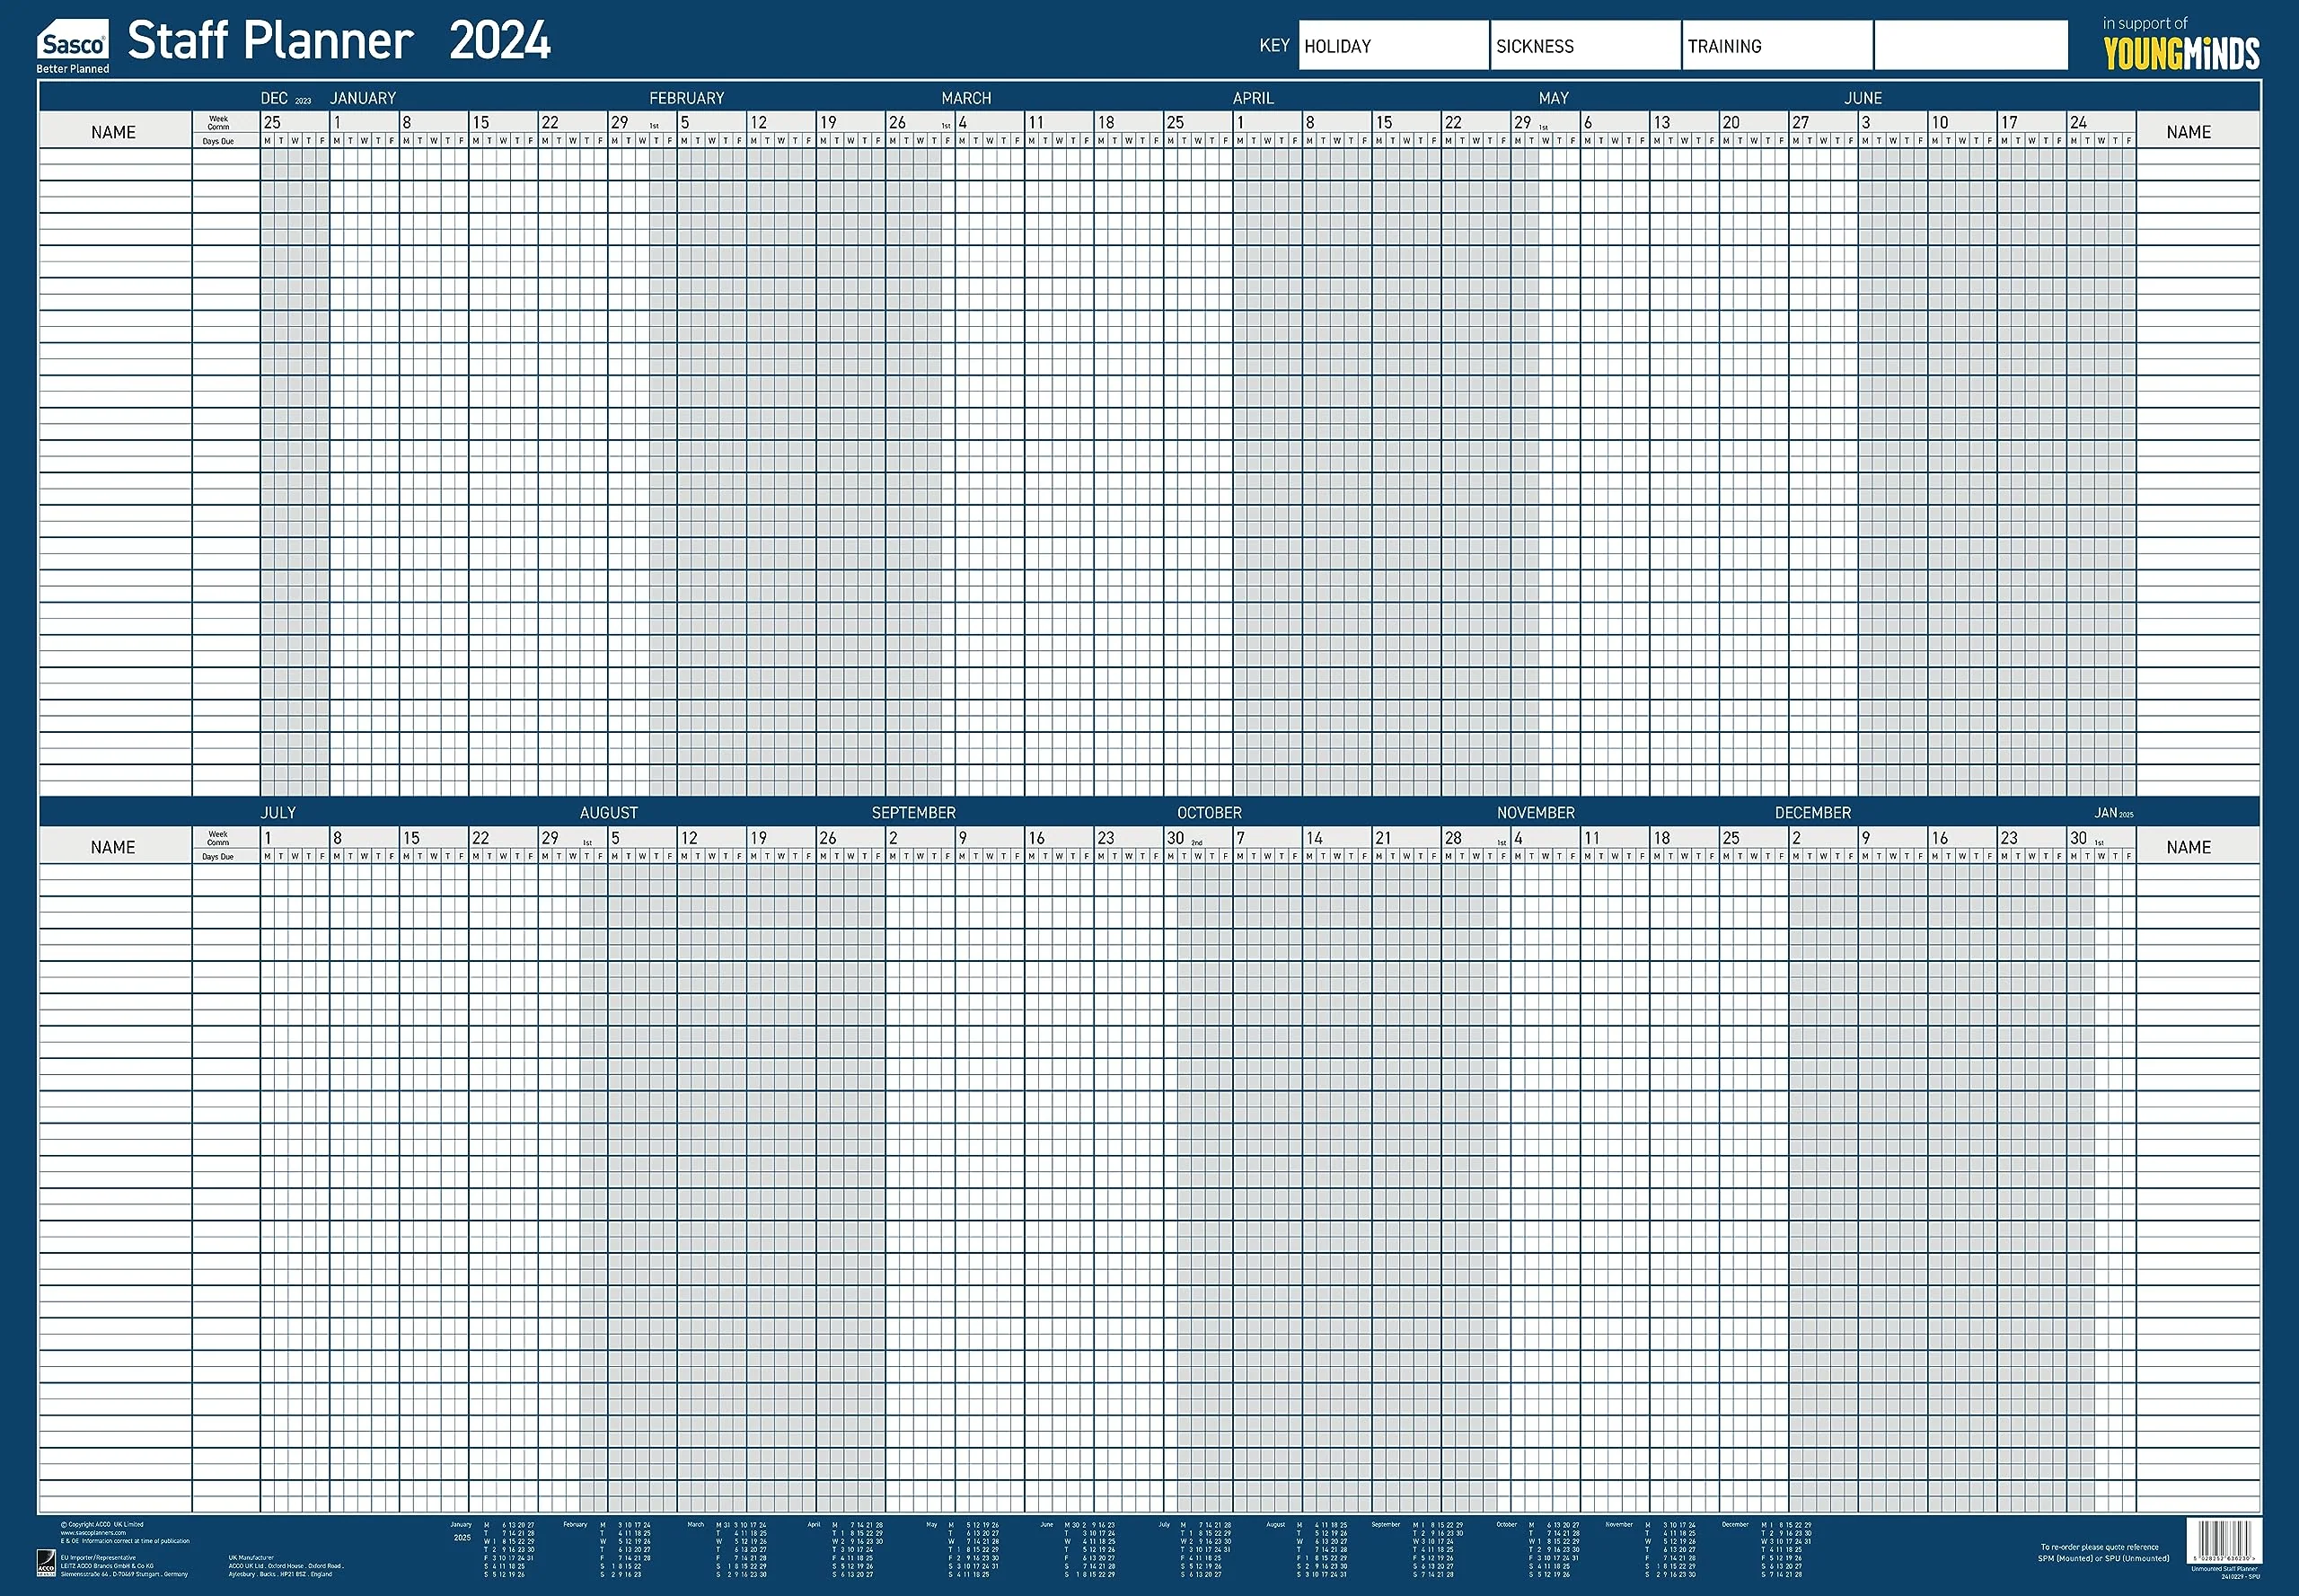Viewport: 2299px width, 1596px height.
Task: Click week commencing 1 under JULY
Action: click(x=268, y=838)
